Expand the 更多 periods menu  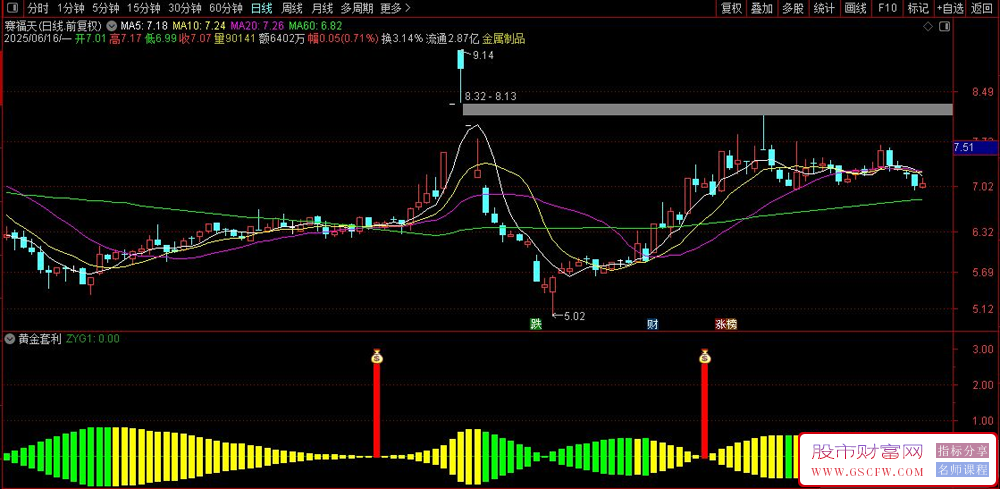pos(395,8)
